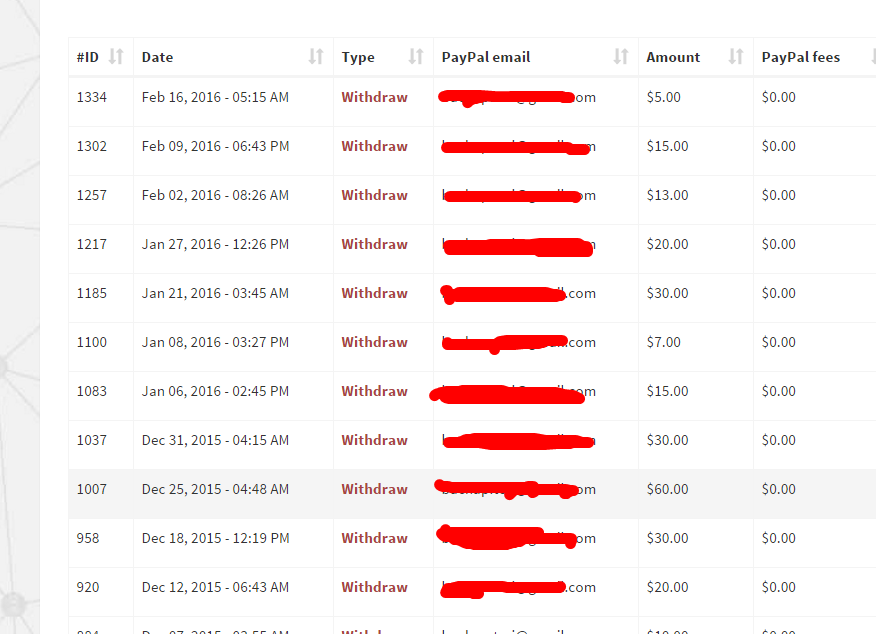Click the $7.00 amount cell
The height and width of the screenshot is (634, 876).
click(664, 342)
